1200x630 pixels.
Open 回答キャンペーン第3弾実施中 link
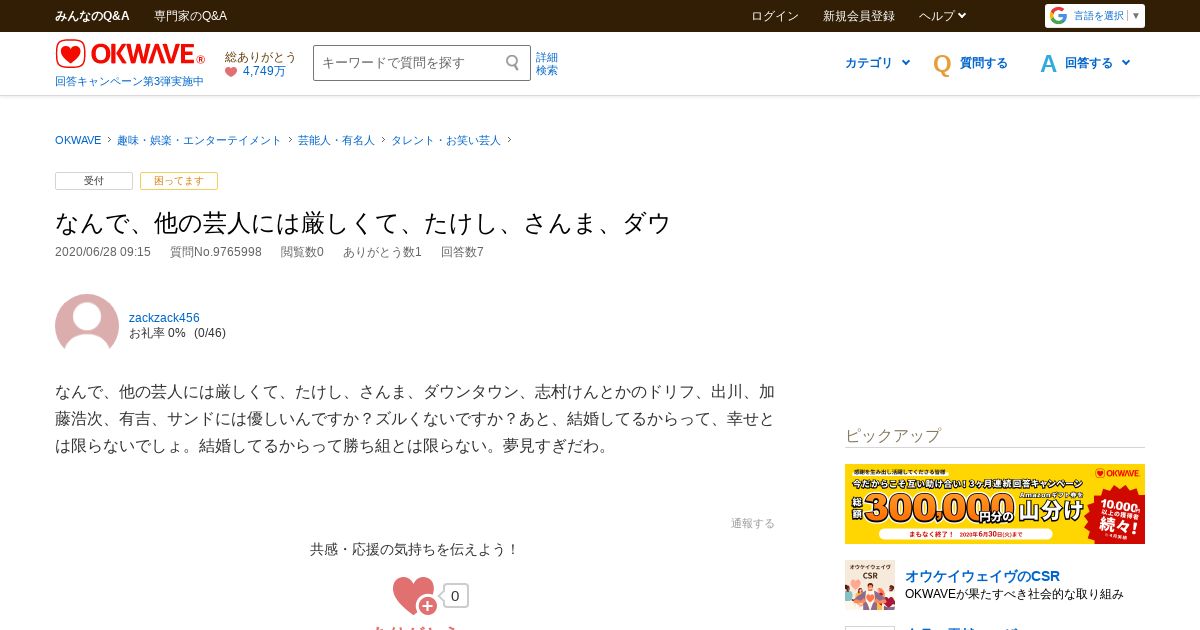(129, 81)
